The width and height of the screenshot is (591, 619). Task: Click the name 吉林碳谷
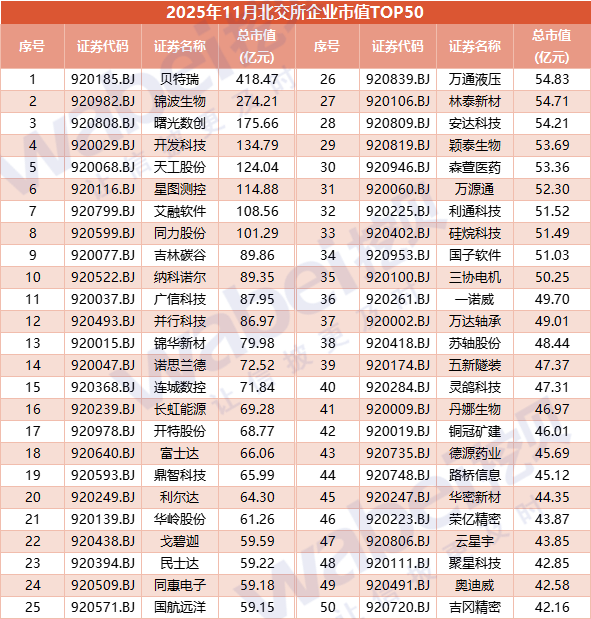pos(180,255)
